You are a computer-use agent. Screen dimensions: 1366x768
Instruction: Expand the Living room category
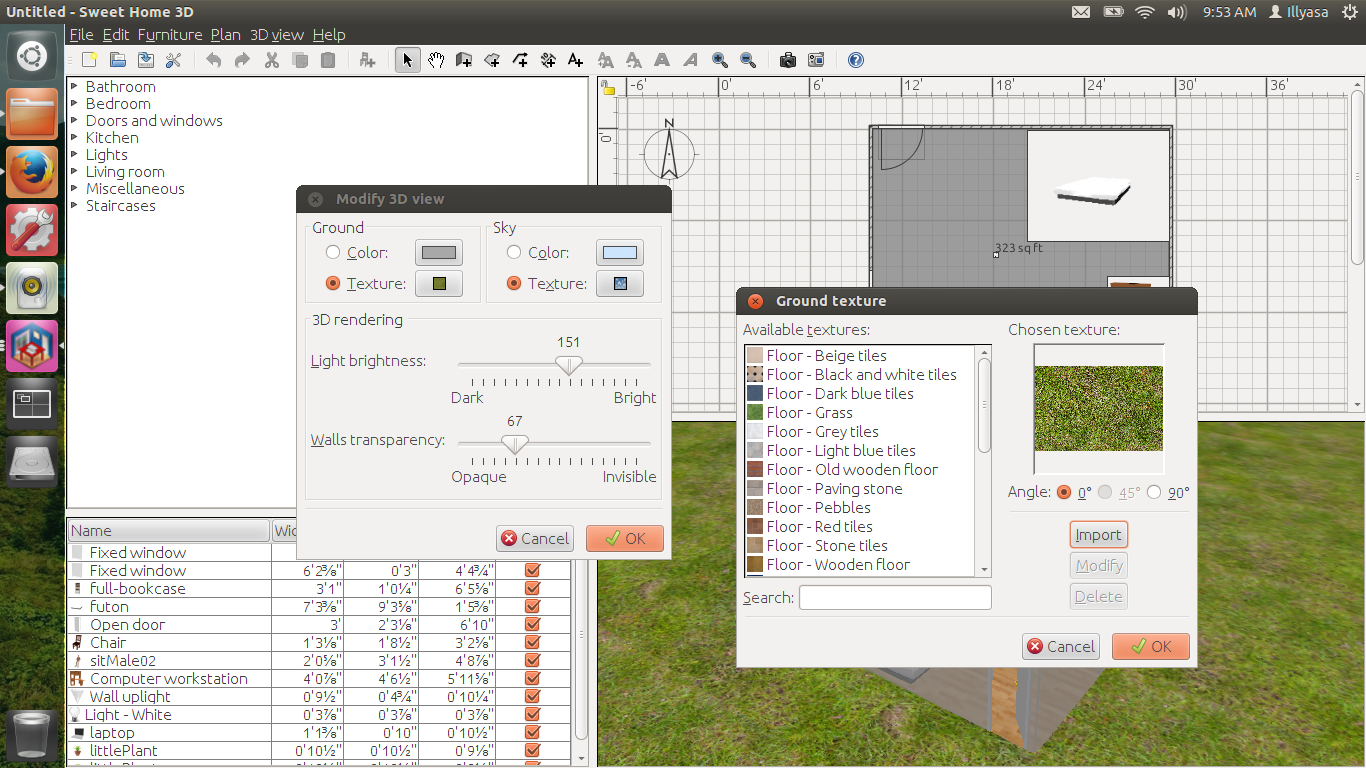pos(75,172)
